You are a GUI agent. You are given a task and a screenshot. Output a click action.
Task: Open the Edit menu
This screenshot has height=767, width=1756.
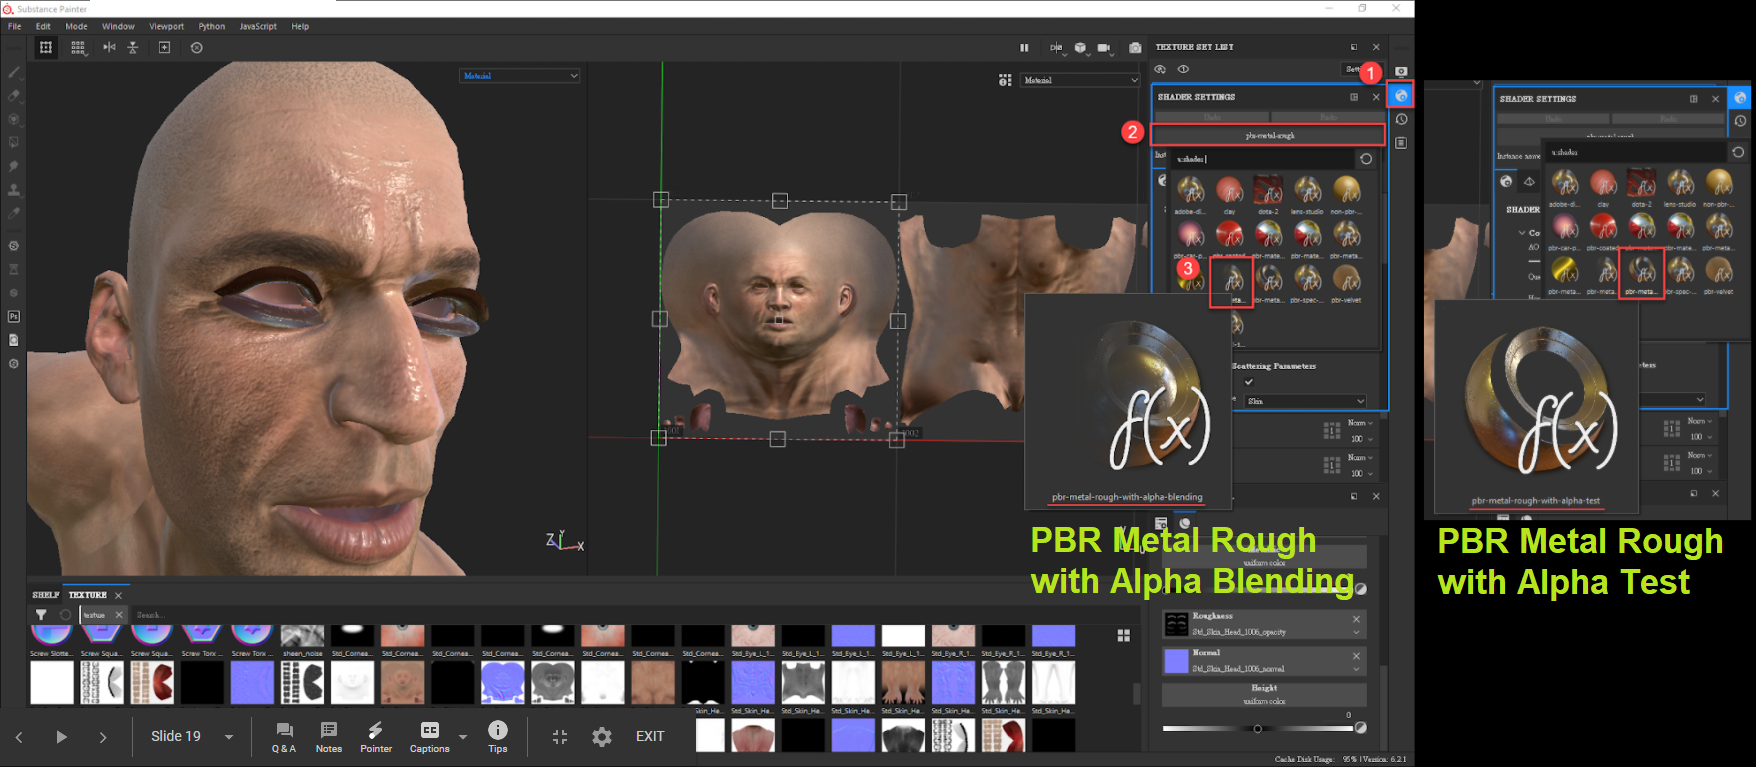43,26
